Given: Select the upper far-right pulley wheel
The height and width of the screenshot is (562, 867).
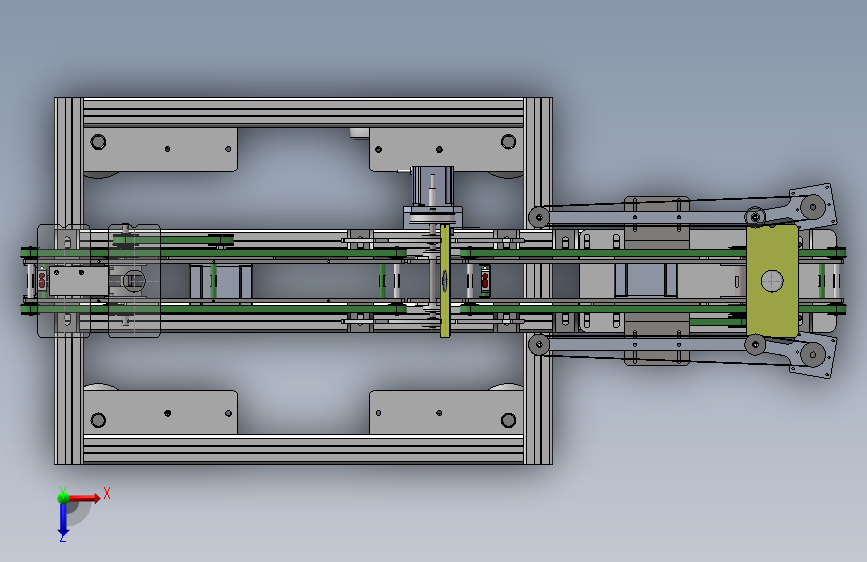Looking at the screenshot, I should pyautogui.click(x=813, y=207).
